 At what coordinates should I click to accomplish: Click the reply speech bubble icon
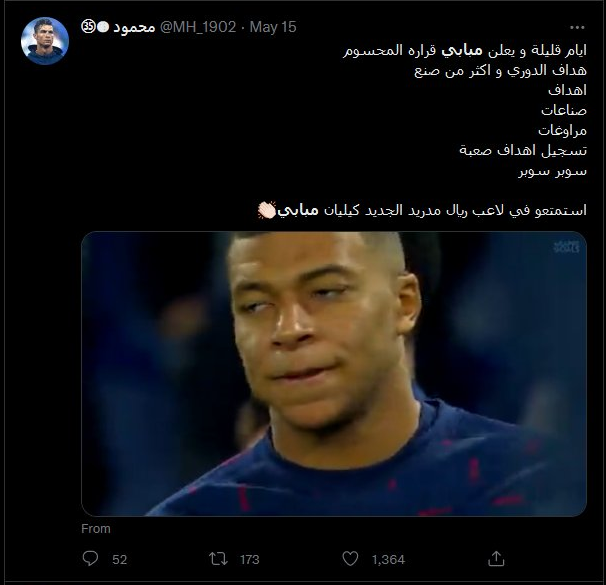[90, 558]
